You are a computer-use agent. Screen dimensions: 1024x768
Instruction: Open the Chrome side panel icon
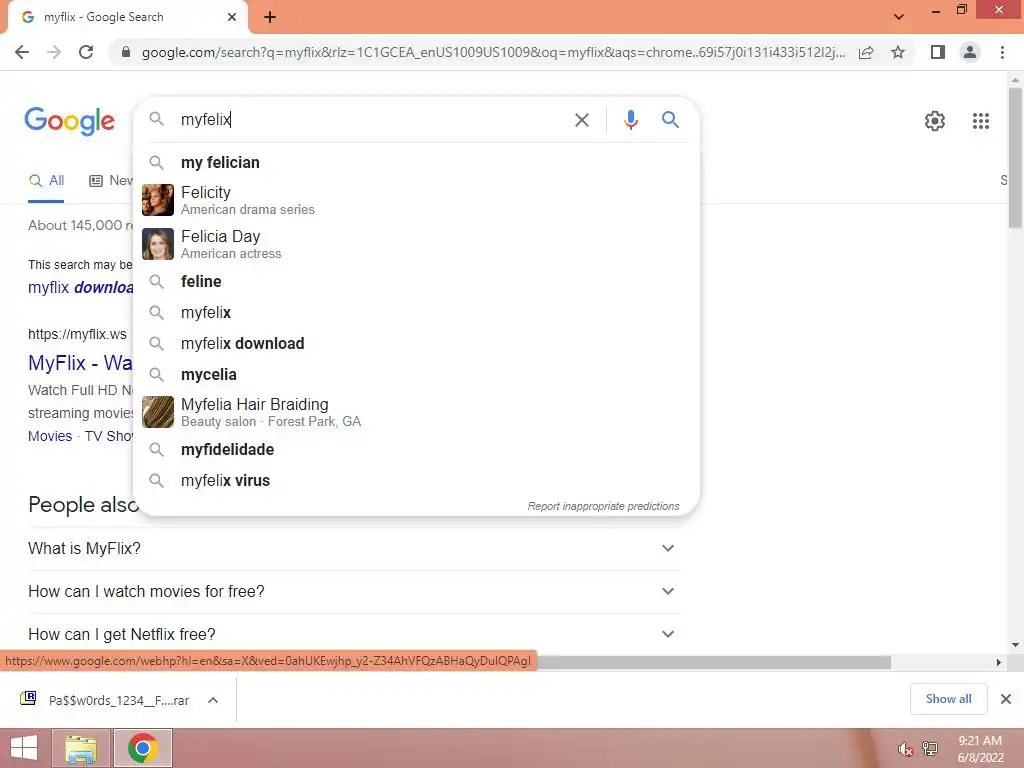[938, 52]
